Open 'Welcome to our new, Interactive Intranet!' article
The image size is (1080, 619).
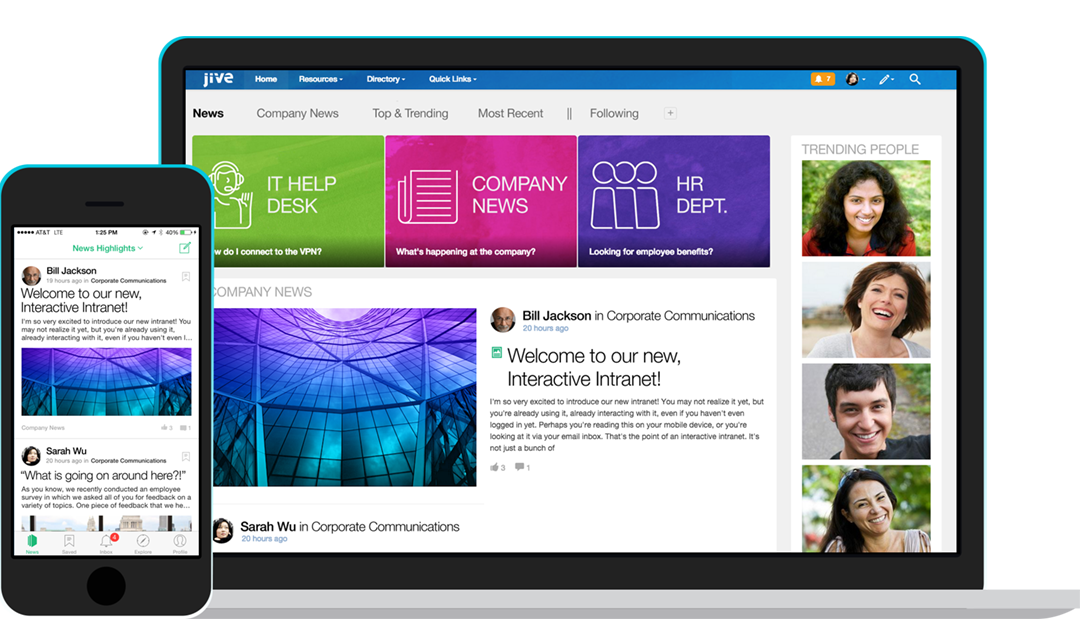(594, 367)
